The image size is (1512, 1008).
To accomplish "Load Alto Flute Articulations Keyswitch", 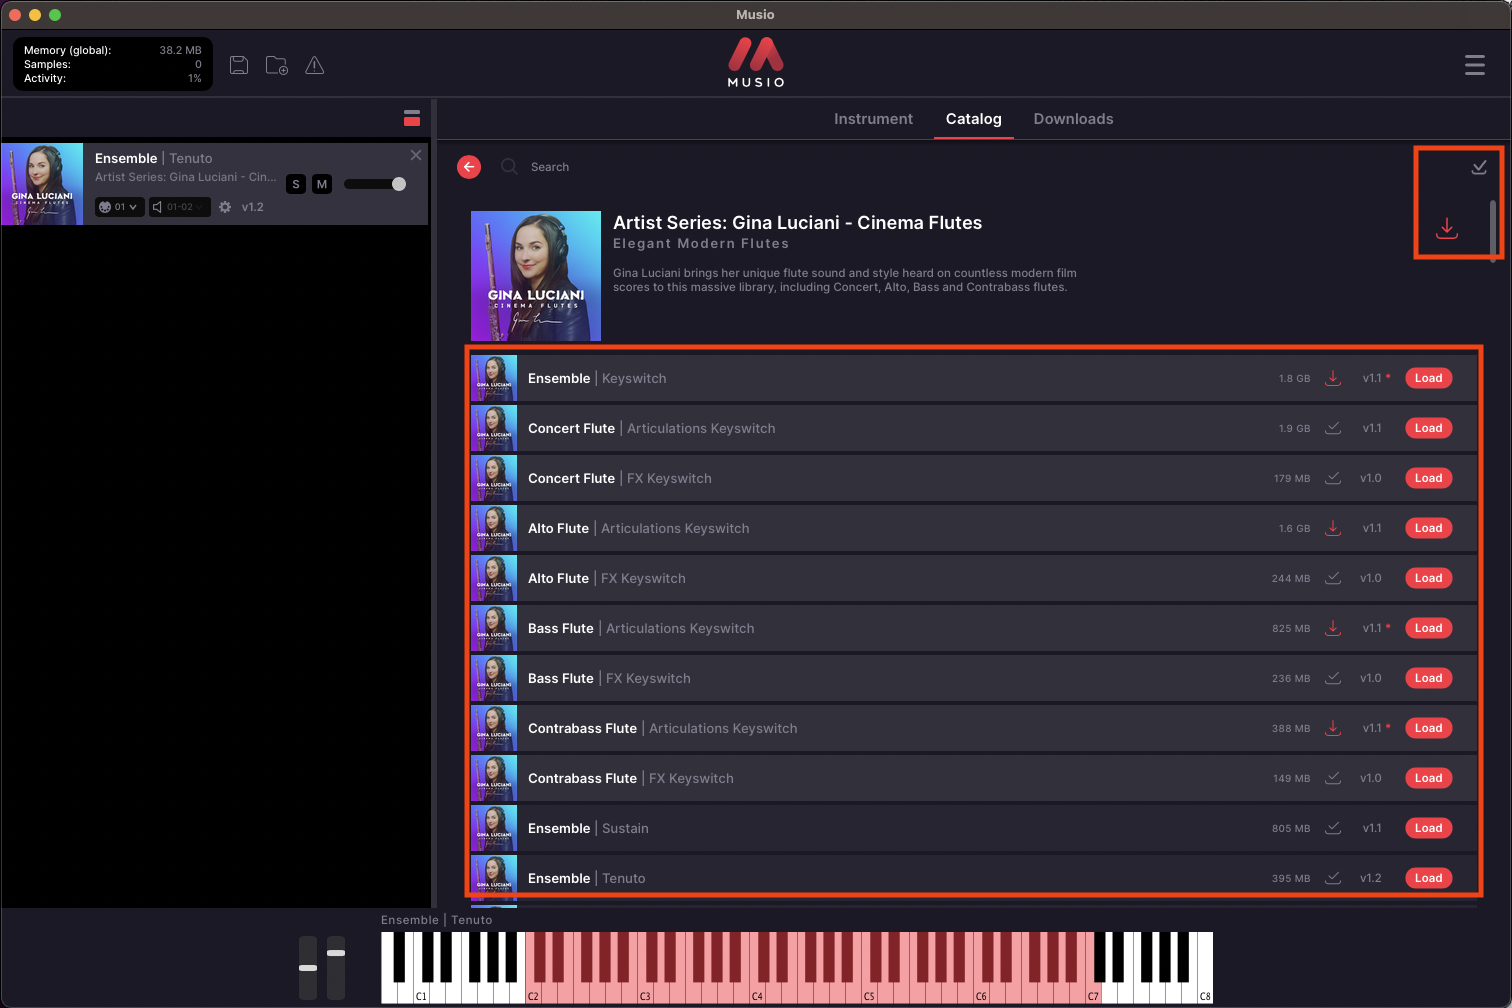I will [1428, 528].
